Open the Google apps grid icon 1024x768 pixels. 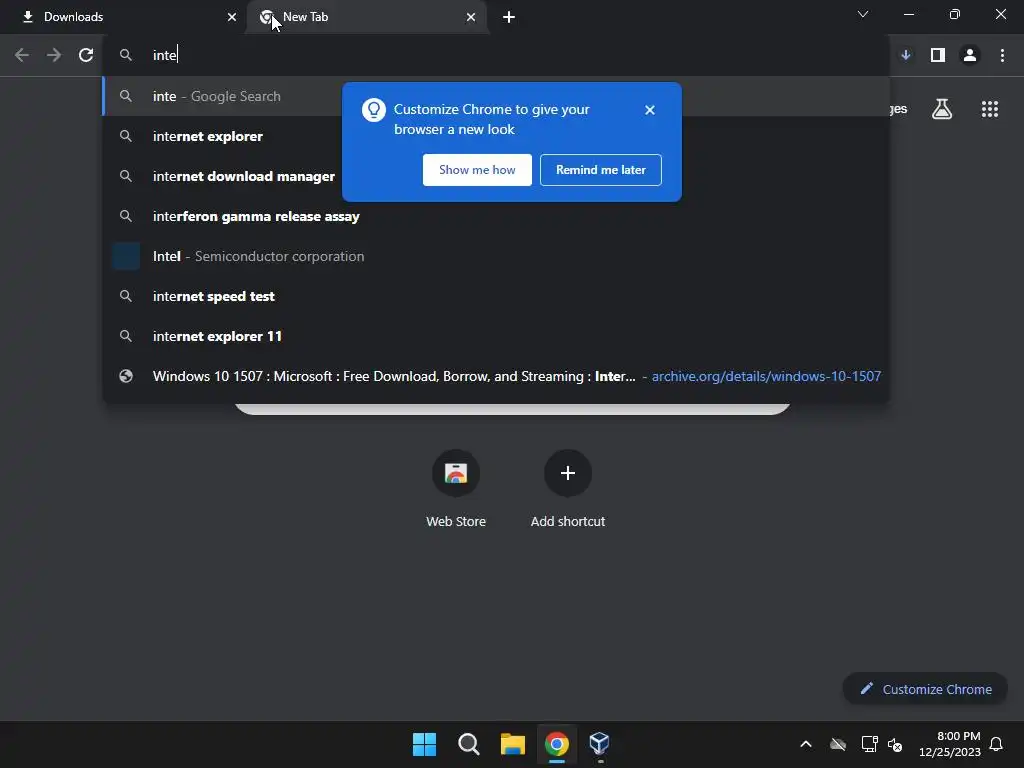click(x=990, y=109)
